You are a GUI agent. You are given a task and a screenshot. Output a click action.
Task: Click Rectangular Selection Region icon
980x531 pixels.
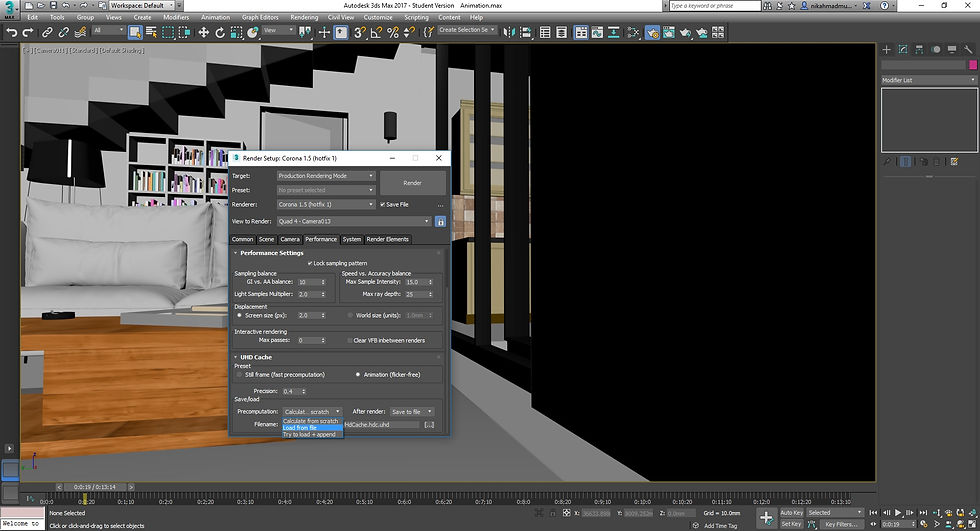tap(168, 32)
